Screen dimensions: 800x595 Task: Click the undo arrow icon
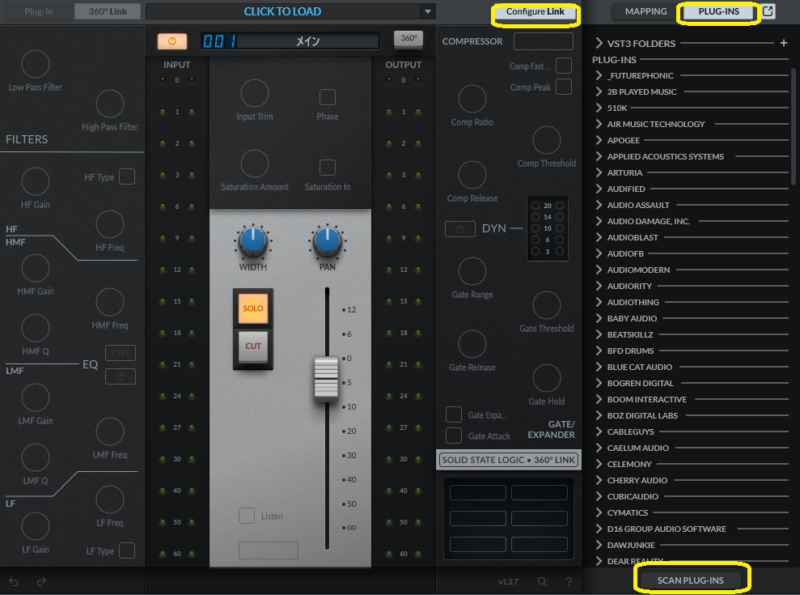tap(14, 581)
